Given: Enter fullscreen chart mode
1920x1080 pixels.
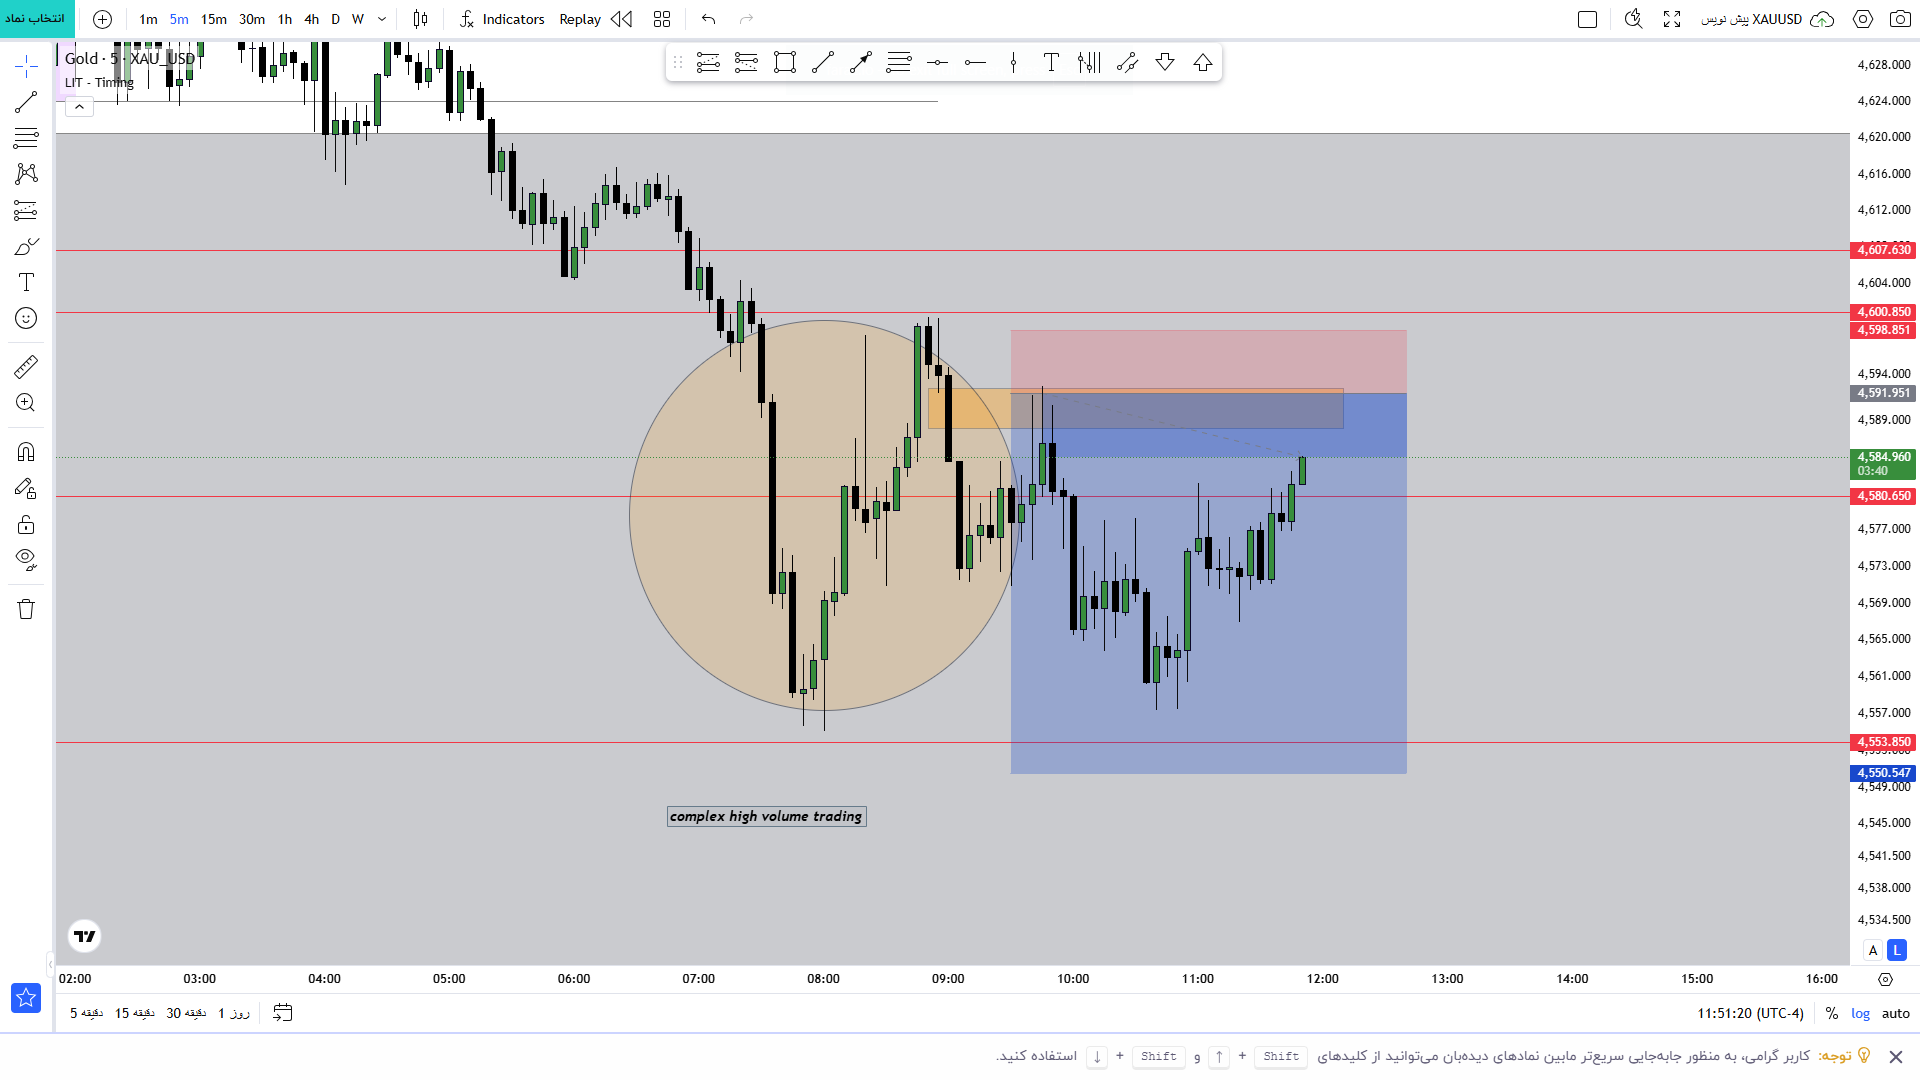Looking at the screenshot, I should (1672, 19).
